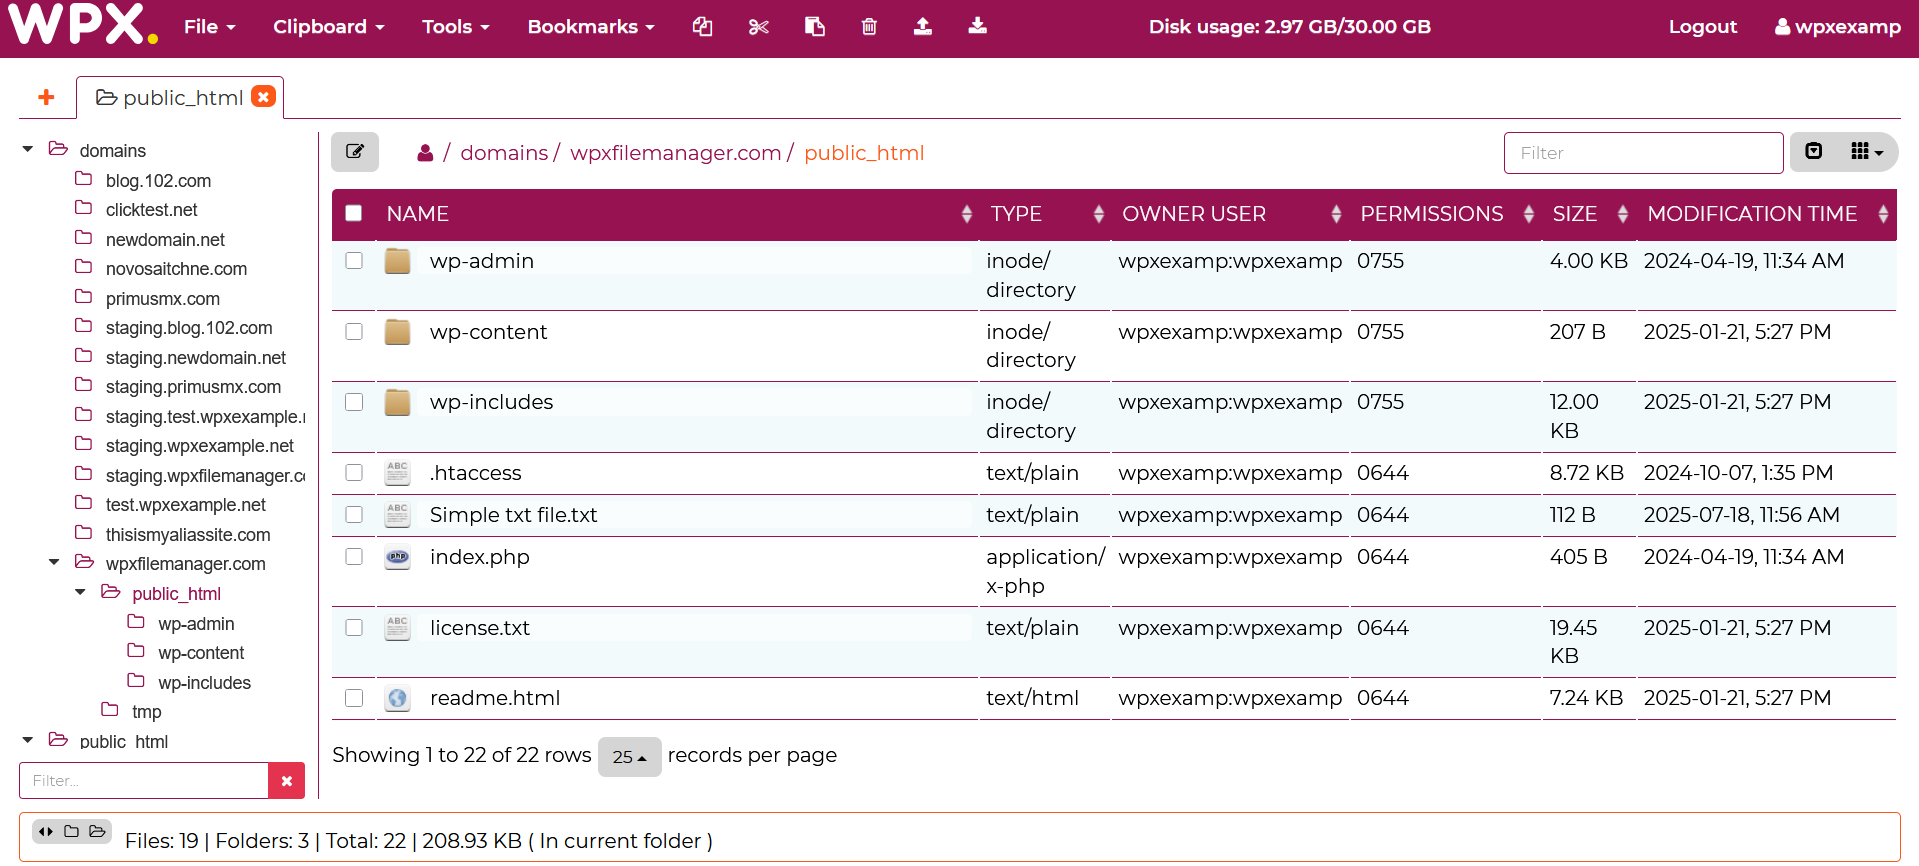Click the Upload icon in the top toolbar

click(923, 27)
